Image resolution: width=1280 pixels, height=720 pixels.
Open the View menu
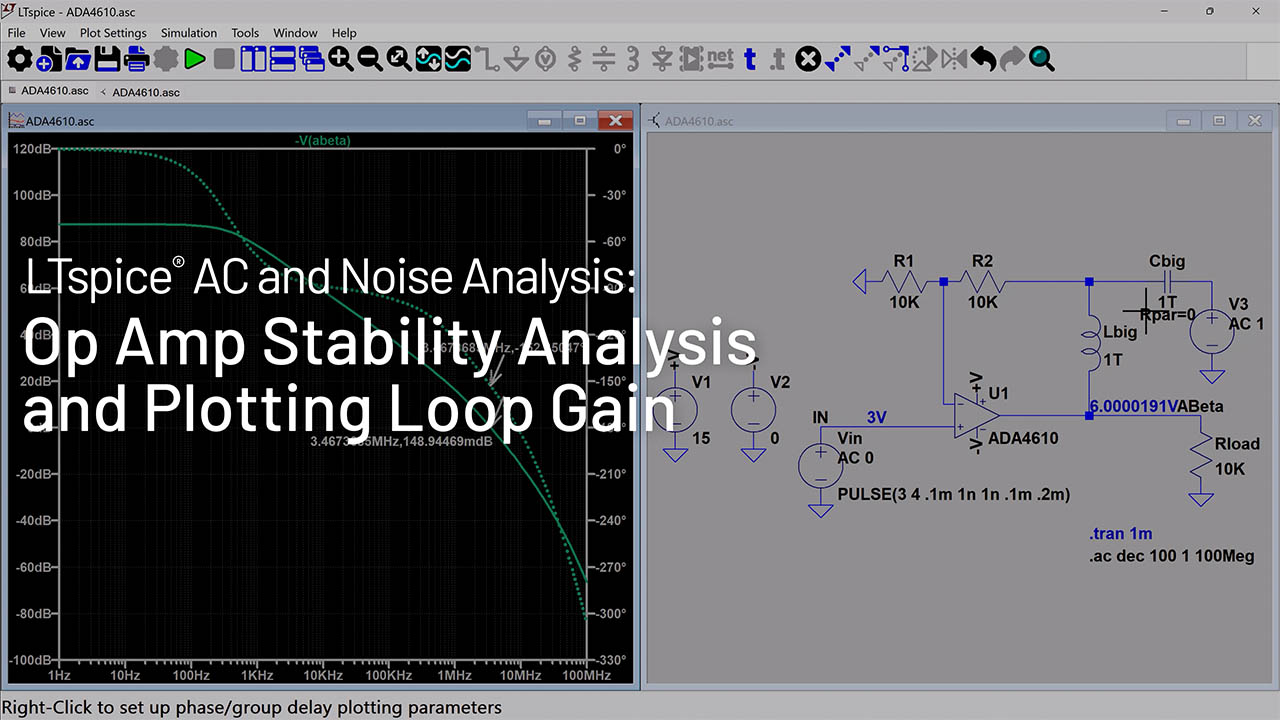tap(53, 33)
